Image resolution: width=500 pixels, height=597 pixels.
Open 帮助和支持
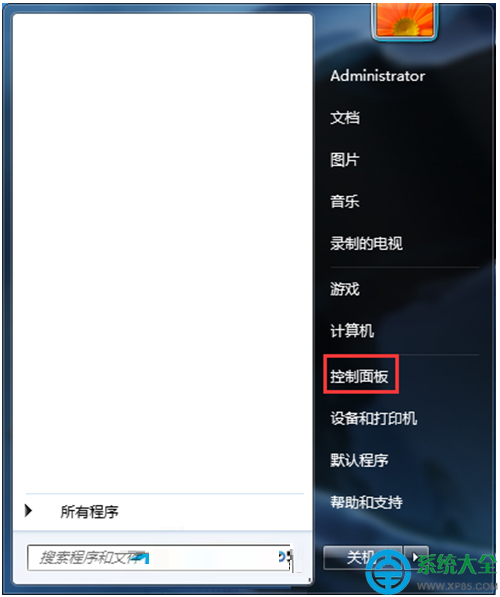point(366,502)
